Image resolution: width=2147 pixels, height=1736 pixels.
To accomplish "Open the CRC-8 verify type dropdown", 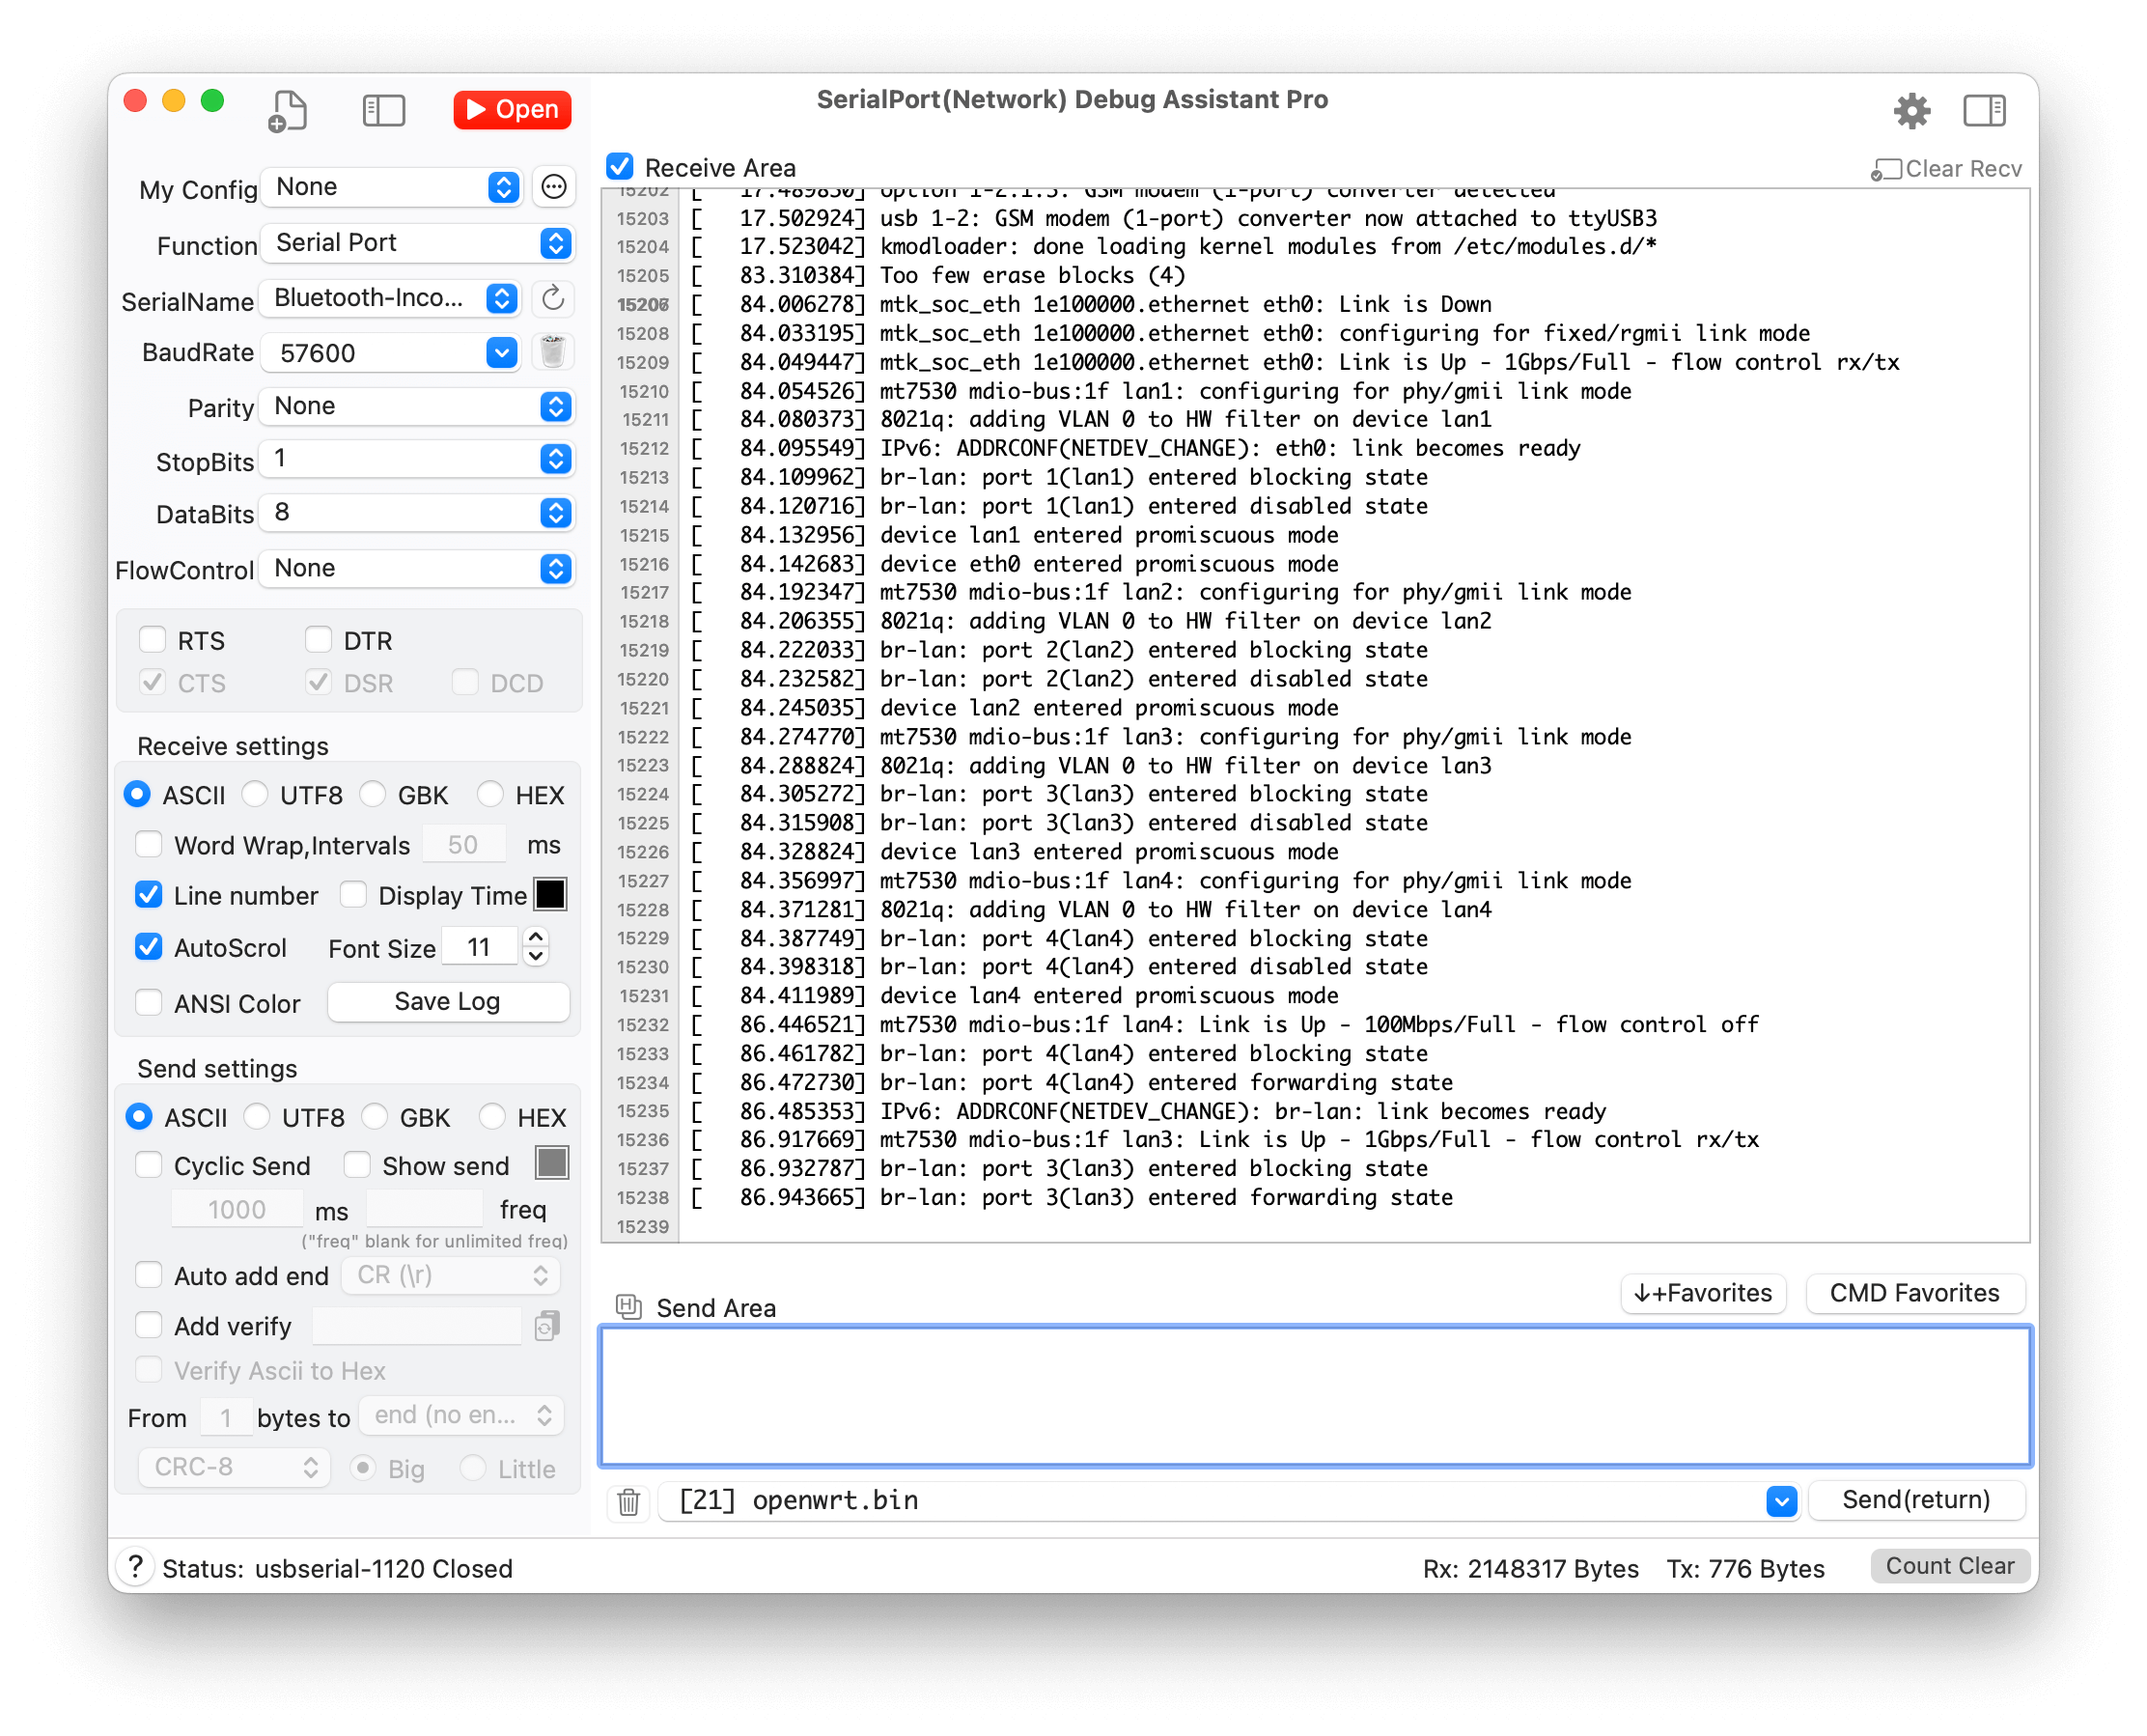I will click(234, 1467).
